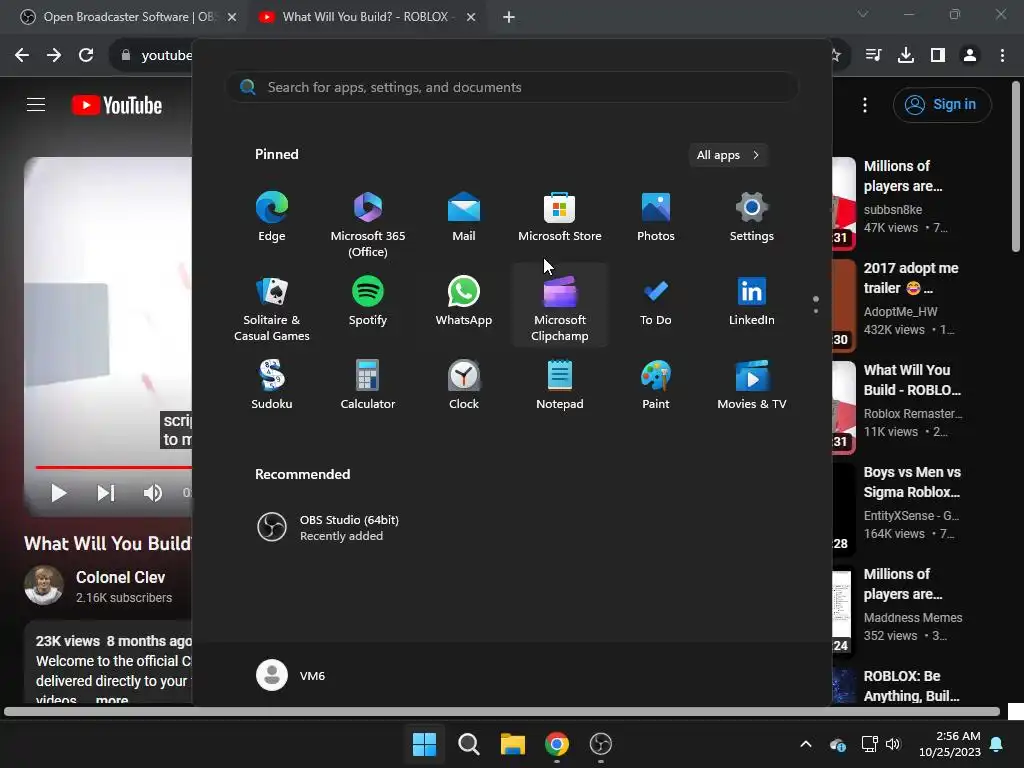Image resolution: width=1024 pixels, height=768 pixels.
Task: Open File Explorer from taskbar
Action: (x=513, y=744)
